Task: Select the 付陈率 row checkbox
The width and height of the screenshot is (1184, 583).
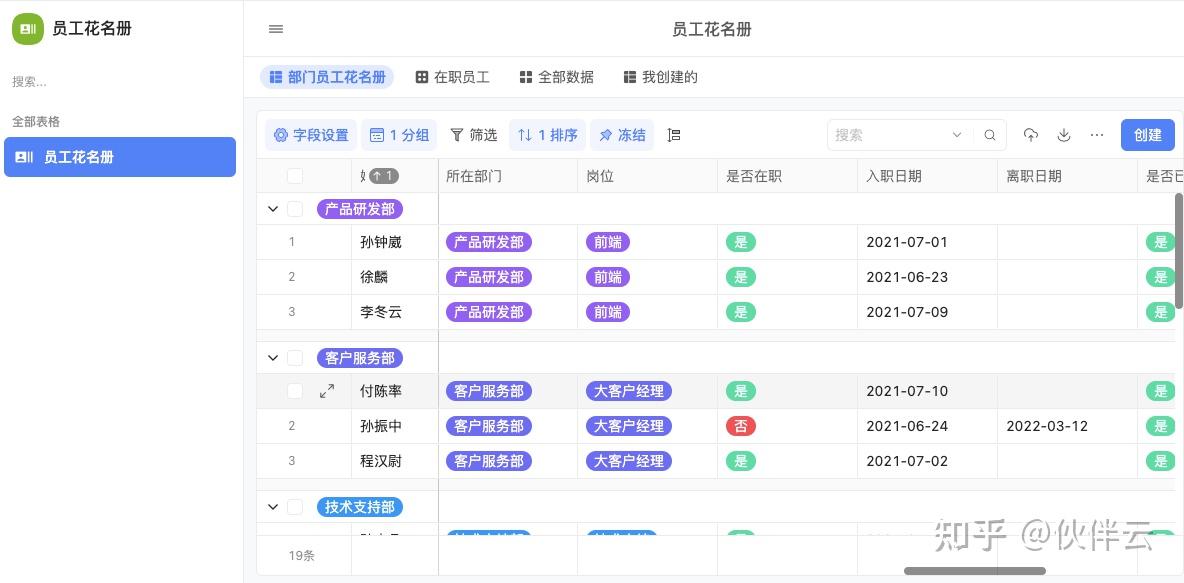Action: 295,391
